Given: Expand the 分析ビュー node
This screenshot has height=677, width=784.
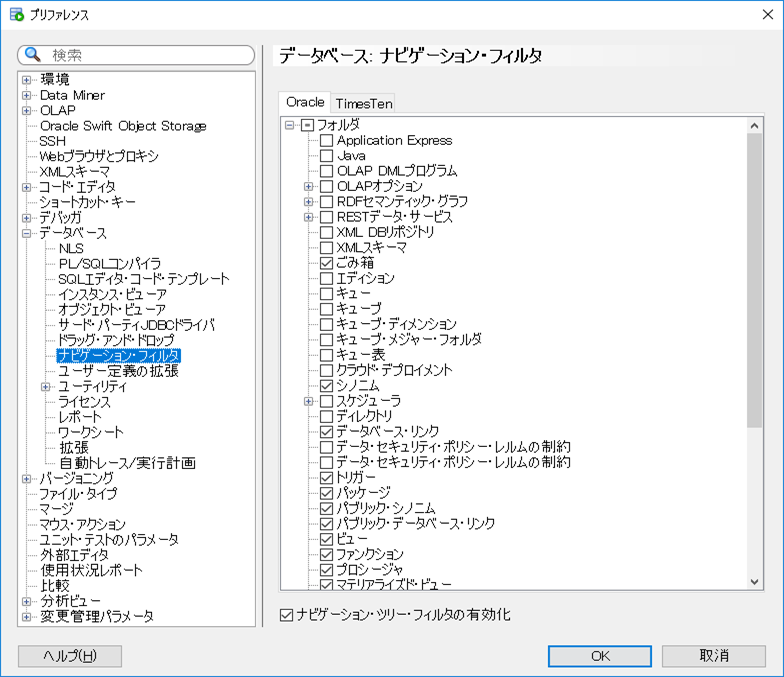Looking at the screenshot, I should (26, 602).
